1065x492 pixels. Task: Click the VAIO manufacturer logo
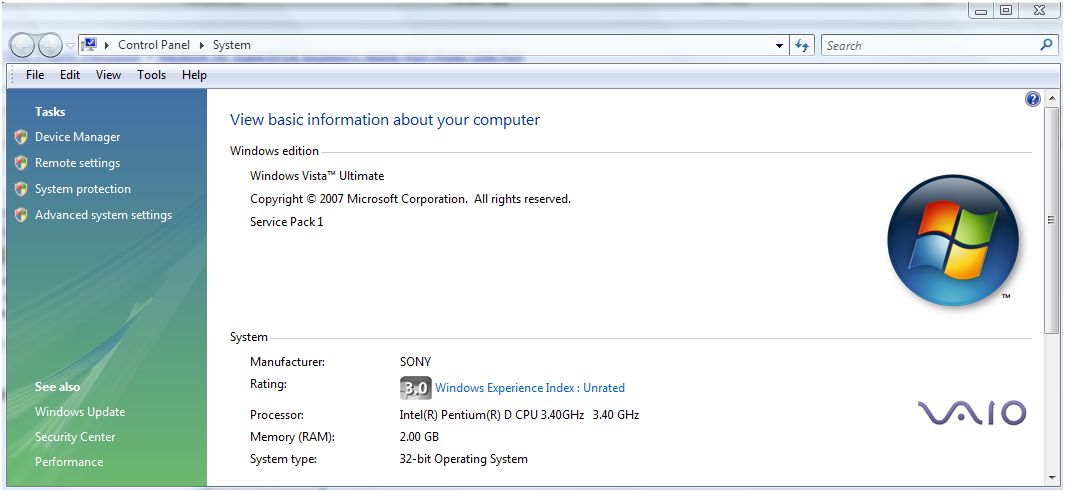(x=972, y=412)
